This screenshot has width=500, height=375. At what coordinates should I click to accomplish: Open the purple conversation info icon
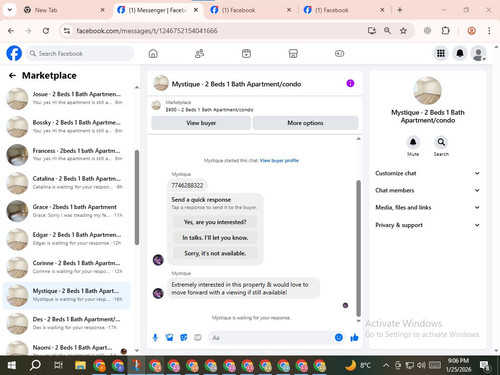tap(350, 83)
